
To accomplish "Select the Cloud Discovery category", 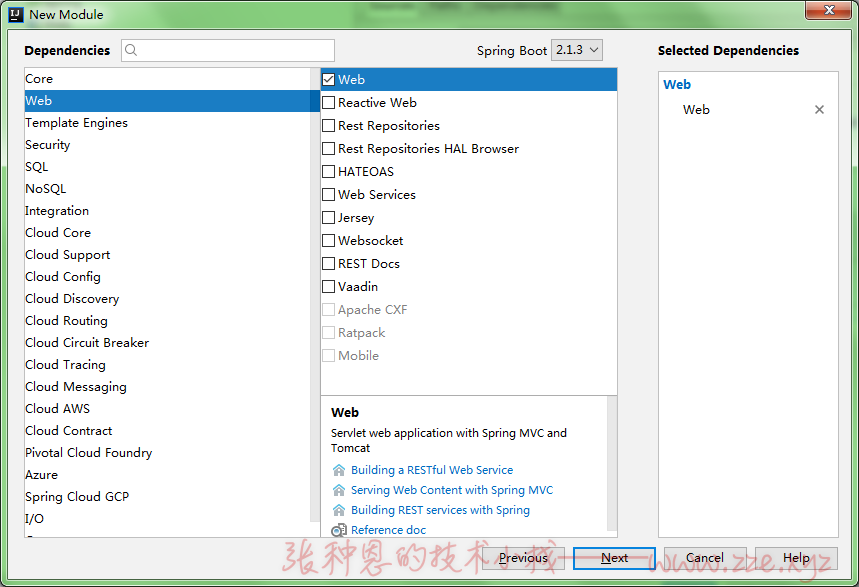I will (168, 299).
